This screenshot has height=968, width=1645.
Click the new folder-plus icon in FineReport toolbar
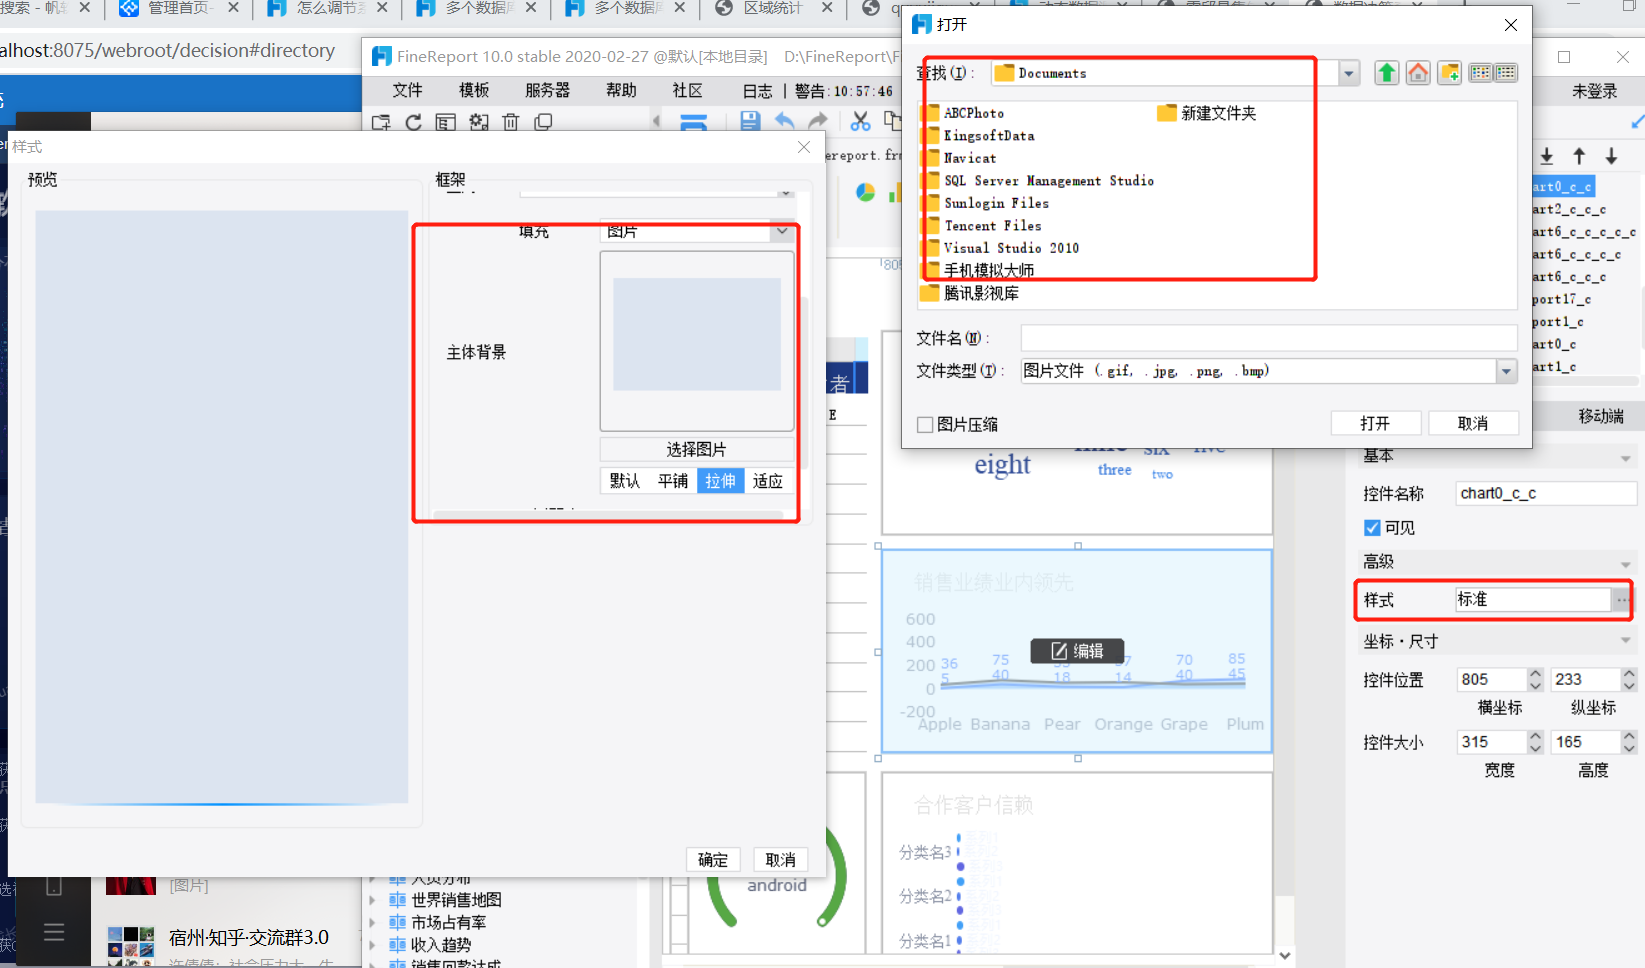pyautogui.click(x=381, y=122)
